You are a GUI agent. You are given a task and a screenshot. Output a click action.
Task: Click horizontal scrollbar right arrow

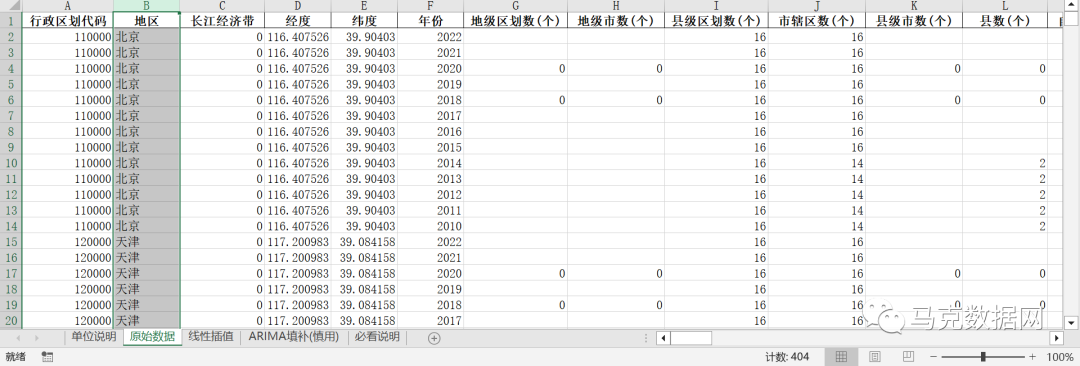coord(1057,338)
